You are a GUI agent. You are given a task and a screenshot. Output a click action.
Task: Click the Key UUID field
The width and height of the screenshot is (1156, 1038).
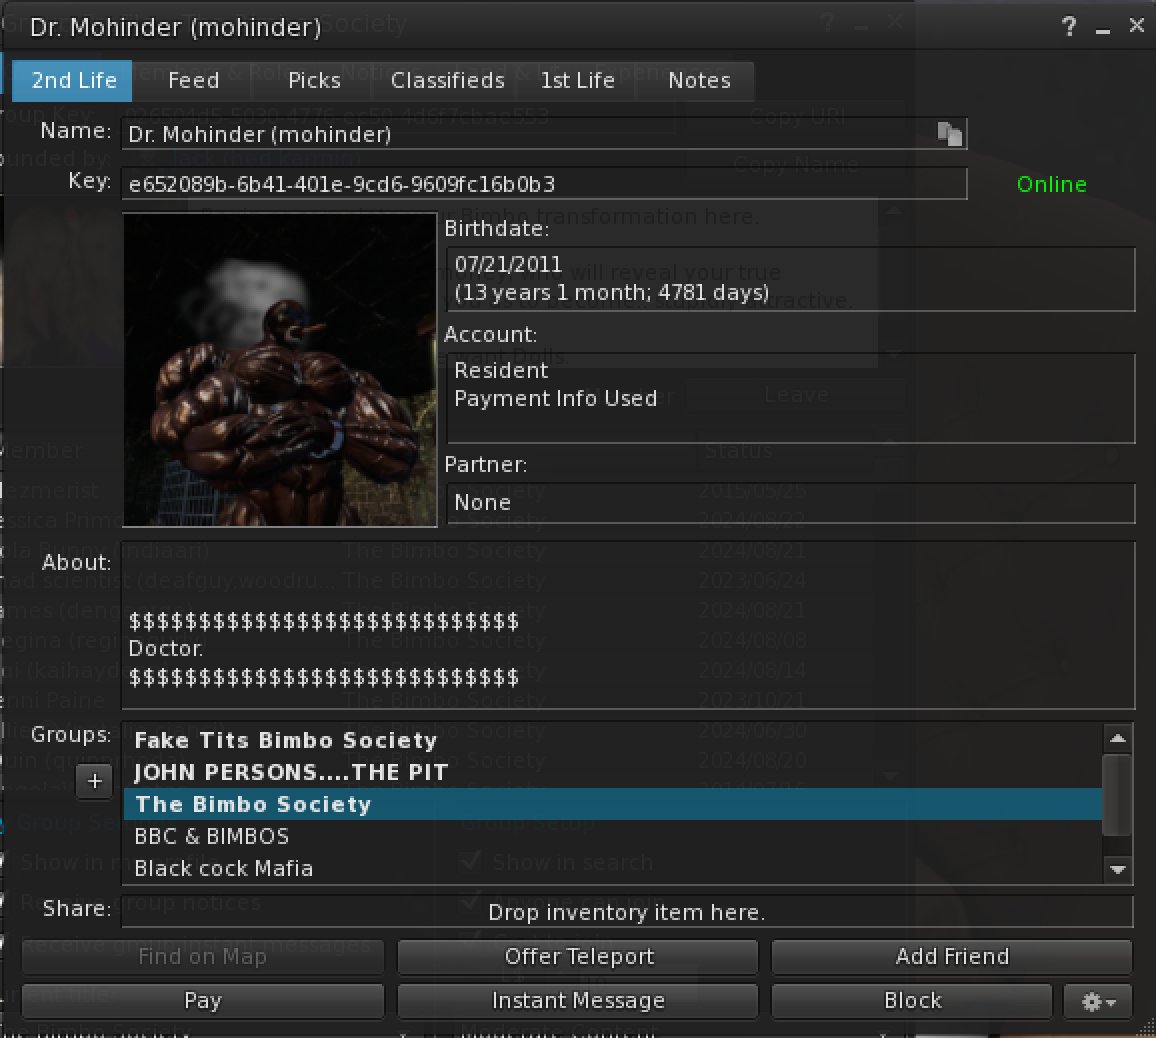544,184
